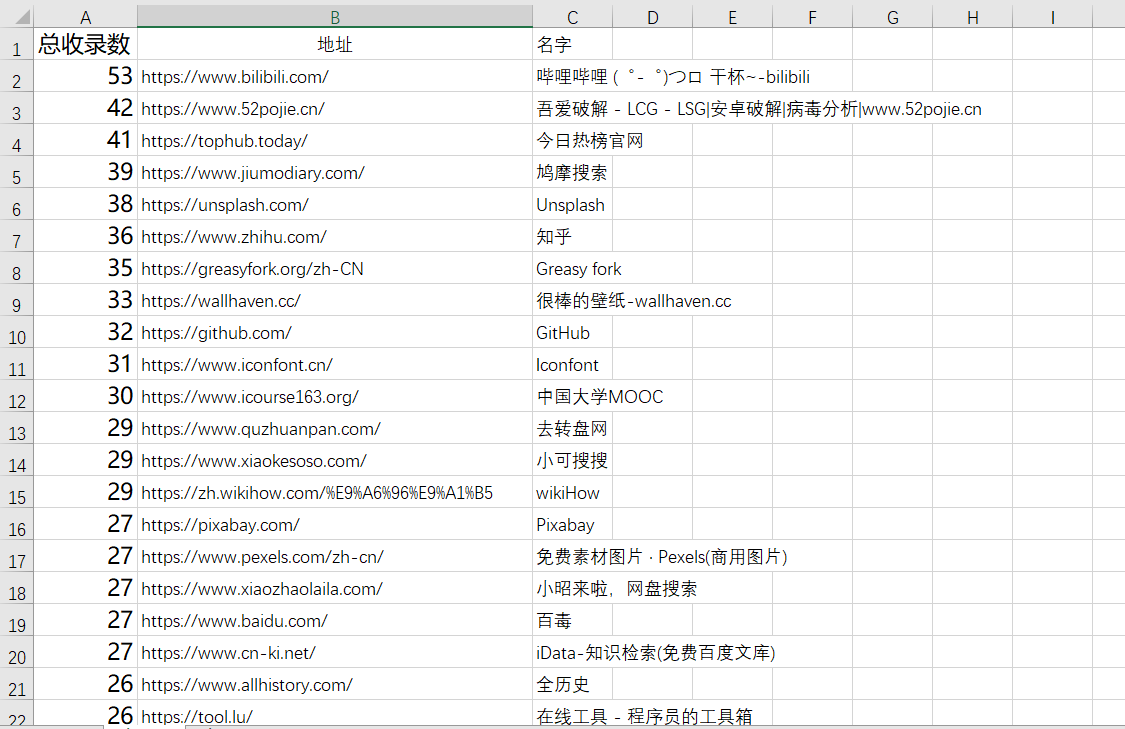The image size is (1125, 729).
Task: Click the https://www.zhihu.com/ cell
Action: point(335,236)
